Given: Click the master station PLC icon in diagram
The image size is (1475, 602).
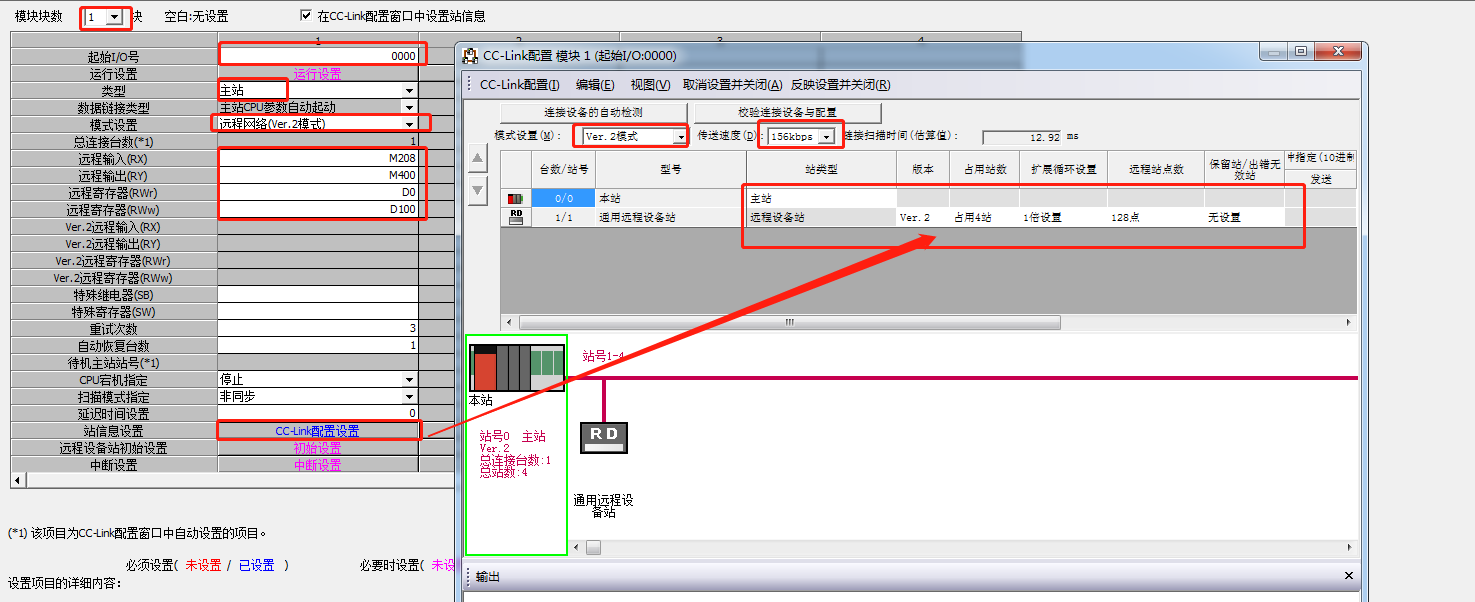Looking at the screenshot, I should (x=516, y=367).
